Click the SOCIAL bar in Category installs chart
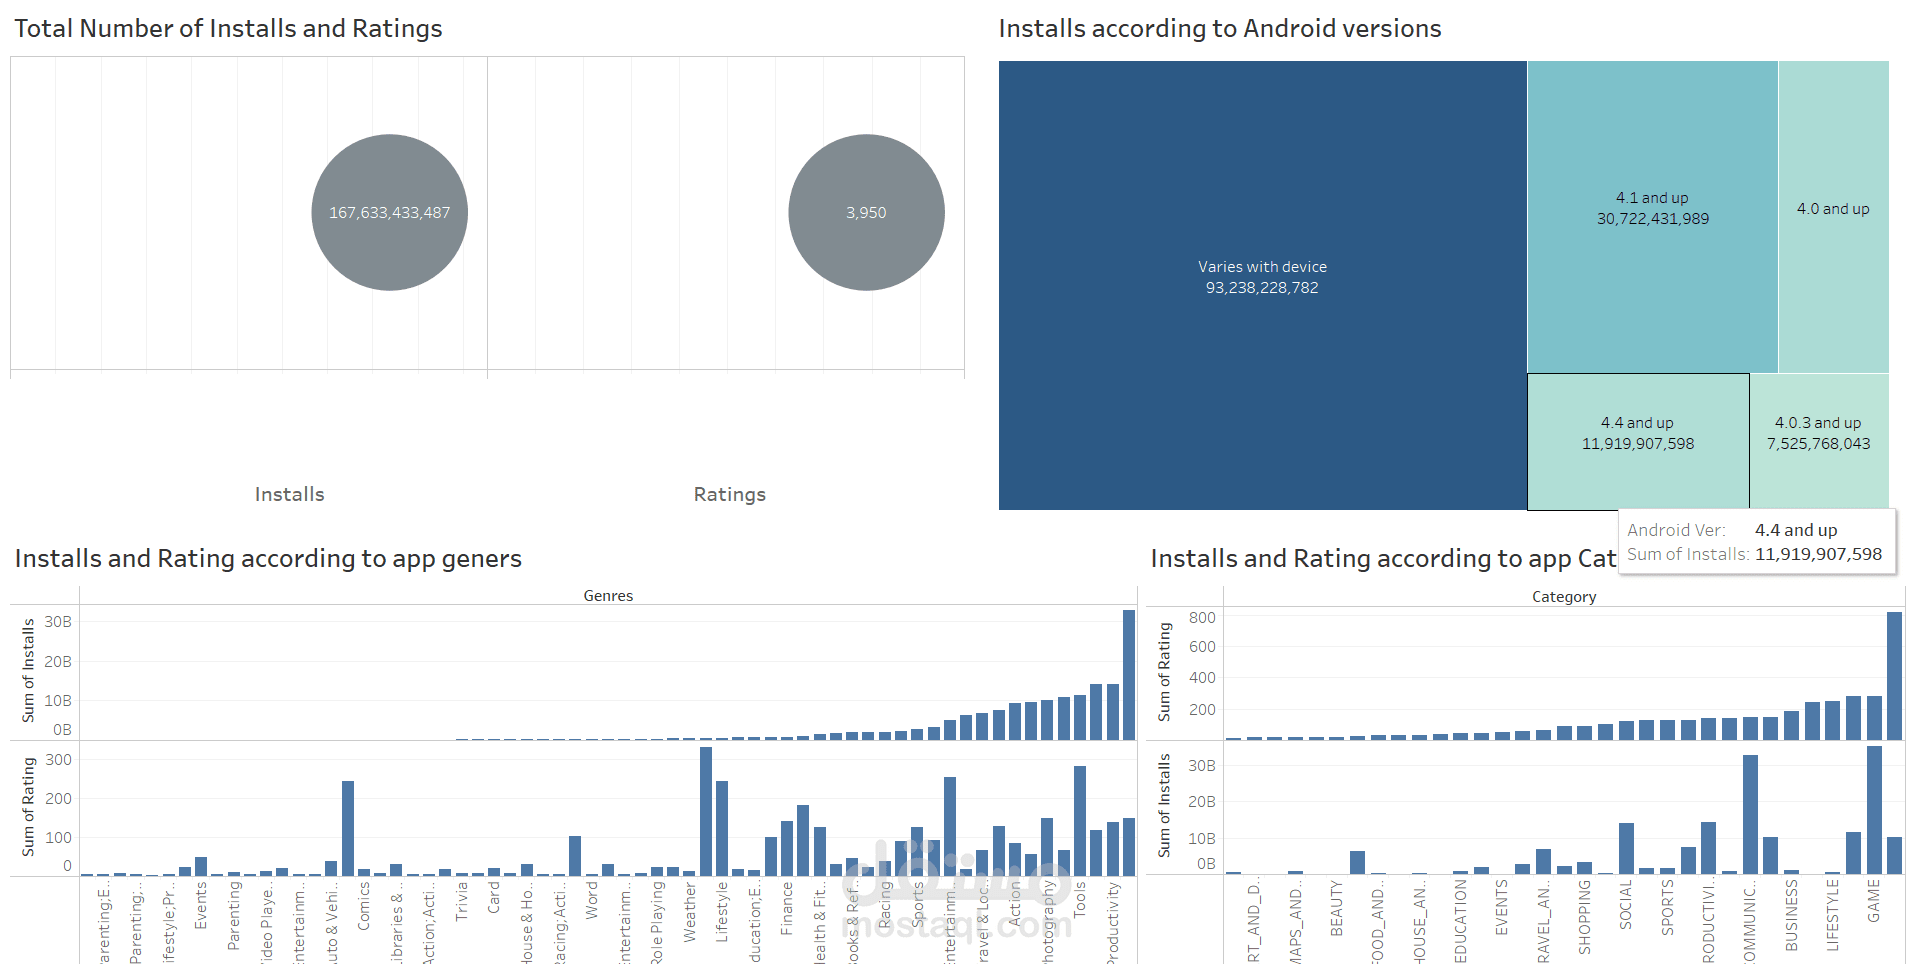Screen dimensions: 1914x964 (x=1626, y=848)
